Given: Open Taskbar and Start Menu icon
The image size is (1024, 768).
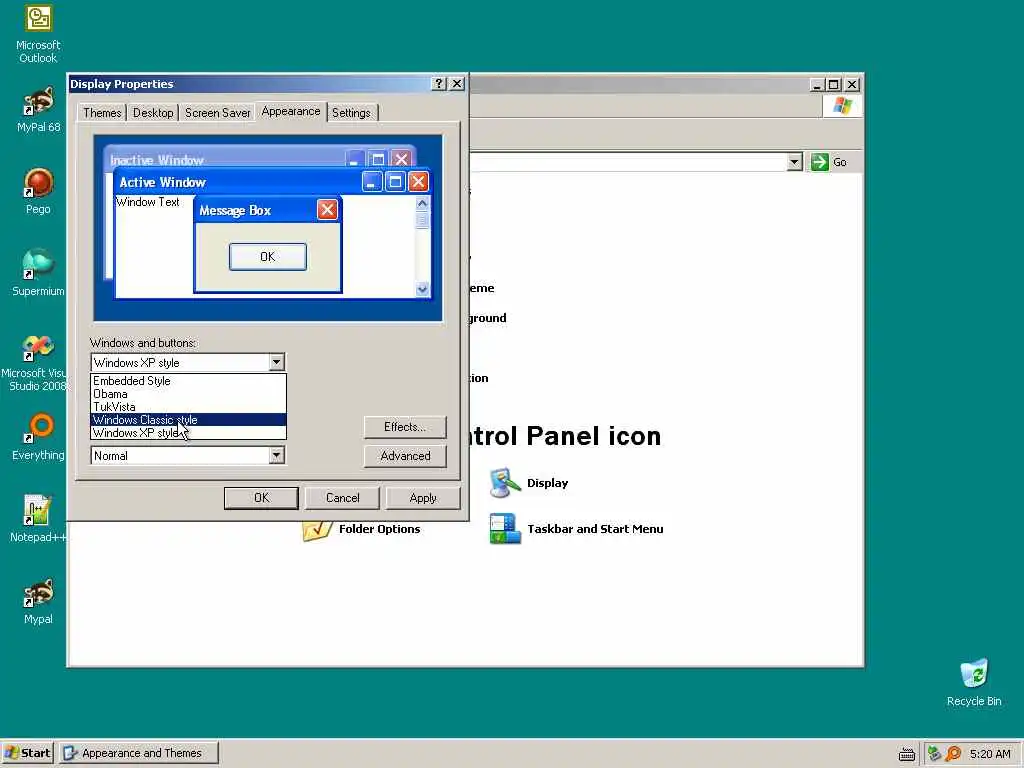Looking at the screenshot, I should [576, 529].
